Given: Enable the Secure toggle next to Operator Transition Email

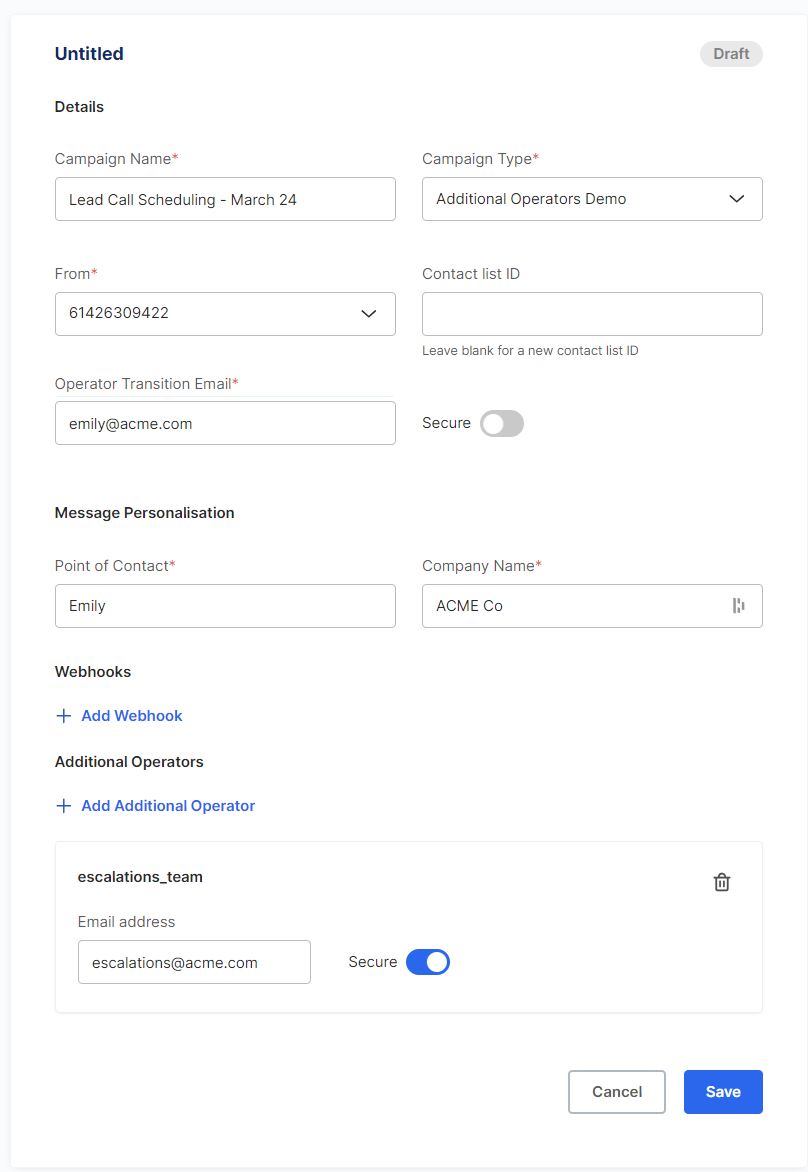Looking at the screenshot, I should pyautogui.click(x=502, y=424).
